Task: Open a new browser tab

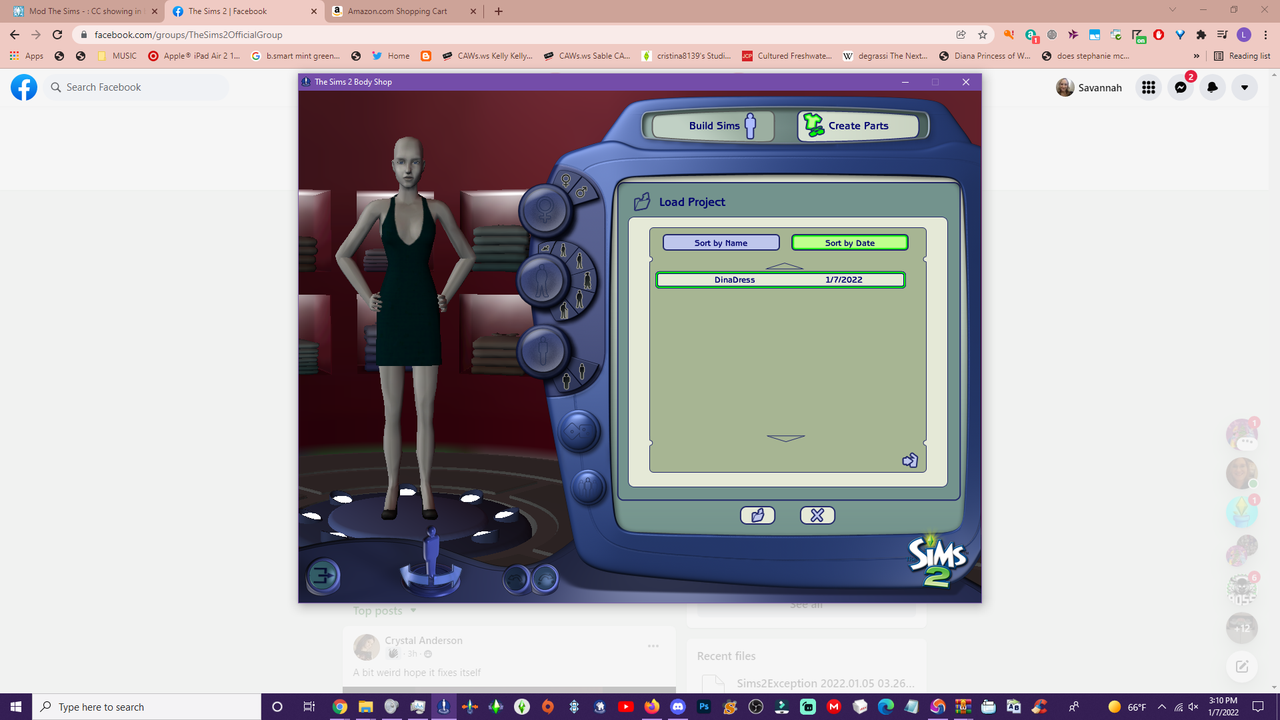Action: [498, 11]
